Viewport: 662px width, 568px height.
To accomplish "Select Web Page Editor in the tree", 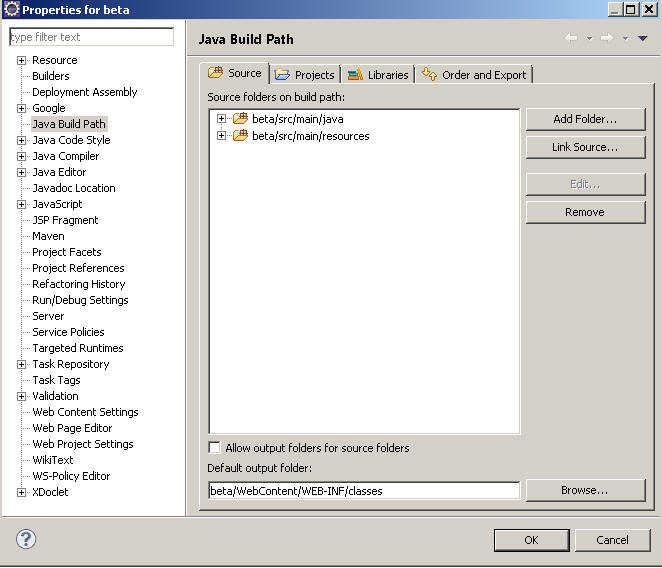I will tap(72, 428).
